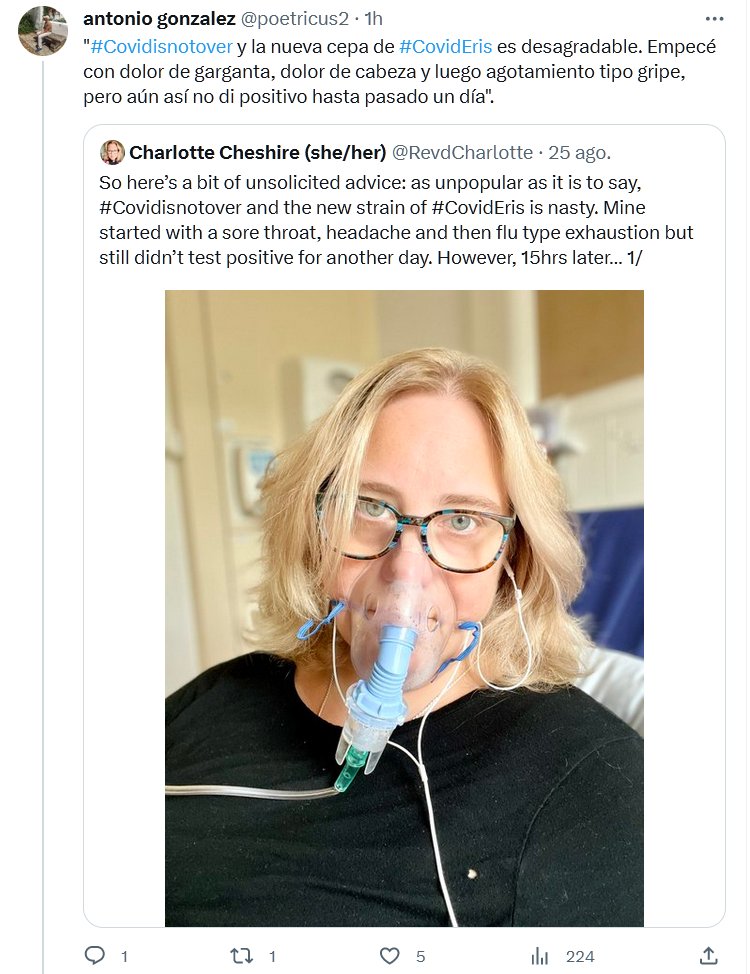The height and width of the screenshot is (974, 750).
Task: Open the blue #Covidisnotover hashtag
Action: pos(160,46)
